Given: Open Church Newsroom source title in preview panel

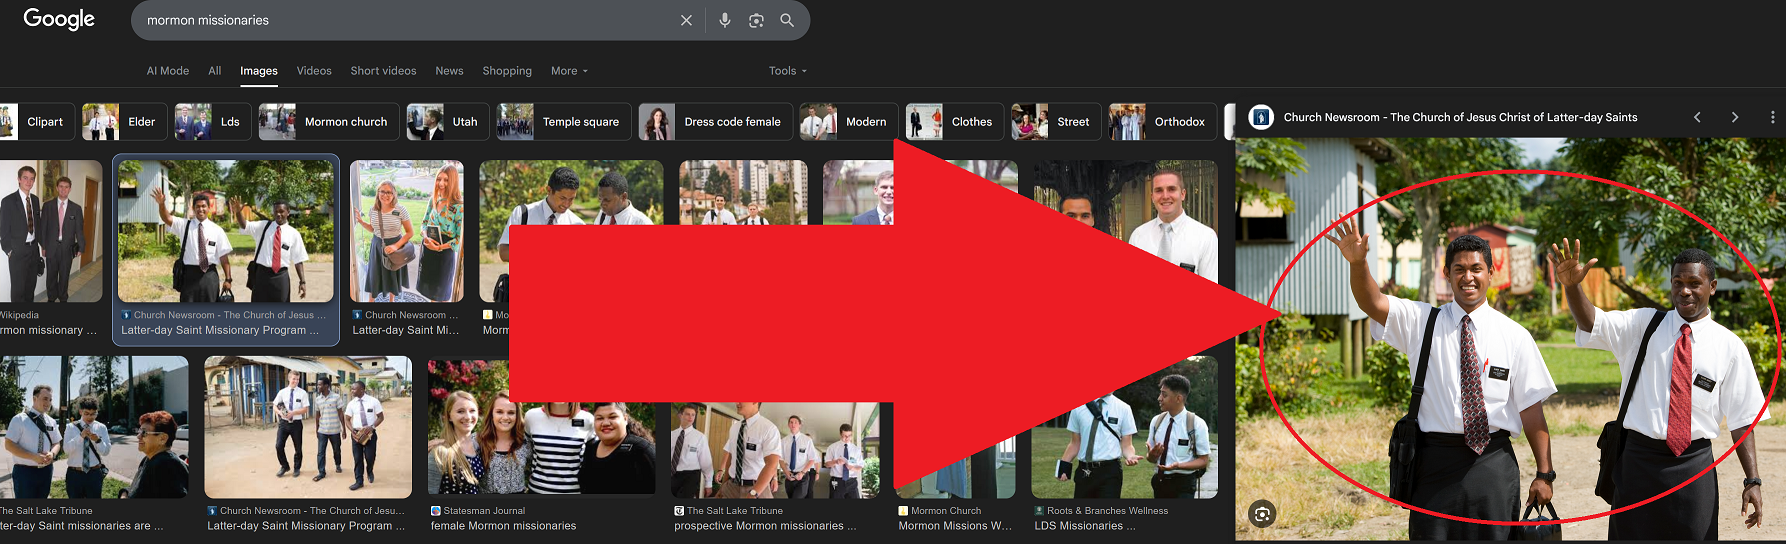Looking at the screenshot, I should pos(1460,117).
